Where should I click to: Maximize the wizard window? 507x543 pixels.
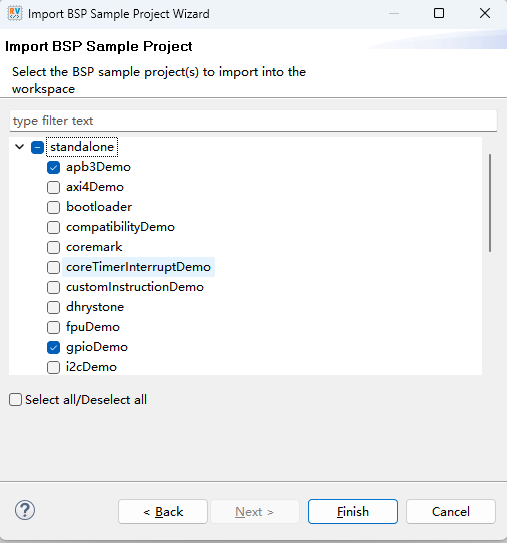click(x=439, y=13)
